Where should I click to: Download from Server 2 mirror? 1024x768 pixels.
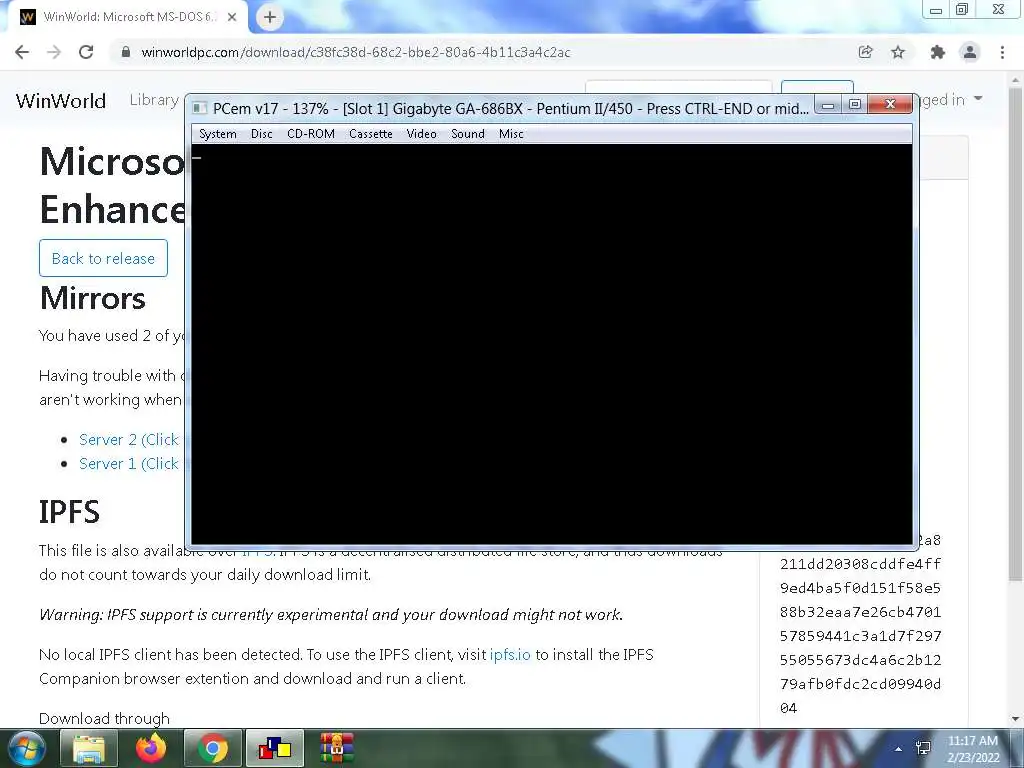[129, 440]
